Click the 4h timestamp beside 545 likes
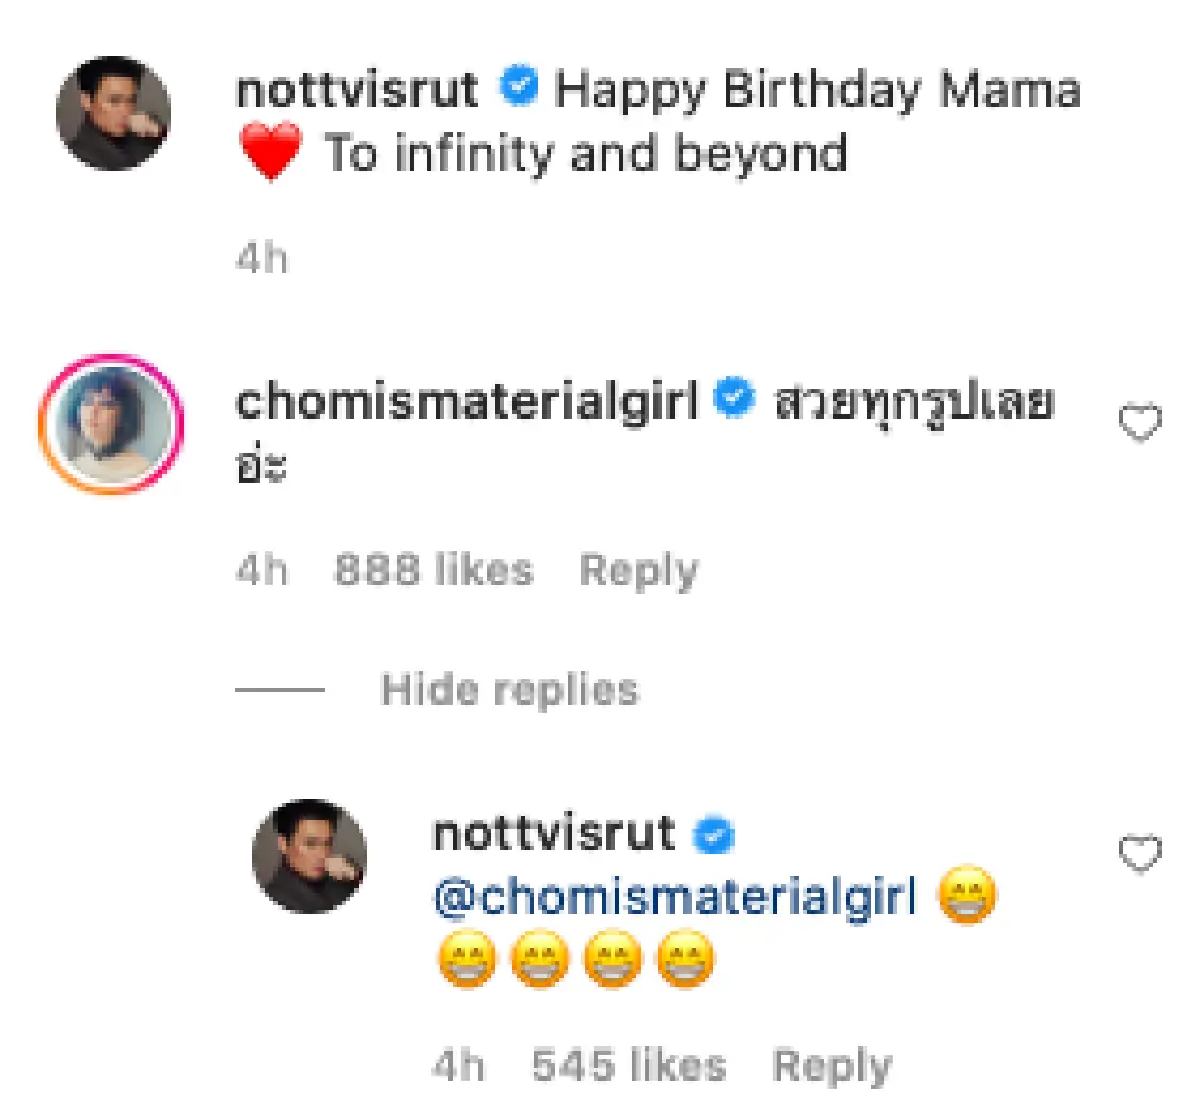Image resolution: width=1200 pixels, height=1119 pixels. (x=458, y=1066)
